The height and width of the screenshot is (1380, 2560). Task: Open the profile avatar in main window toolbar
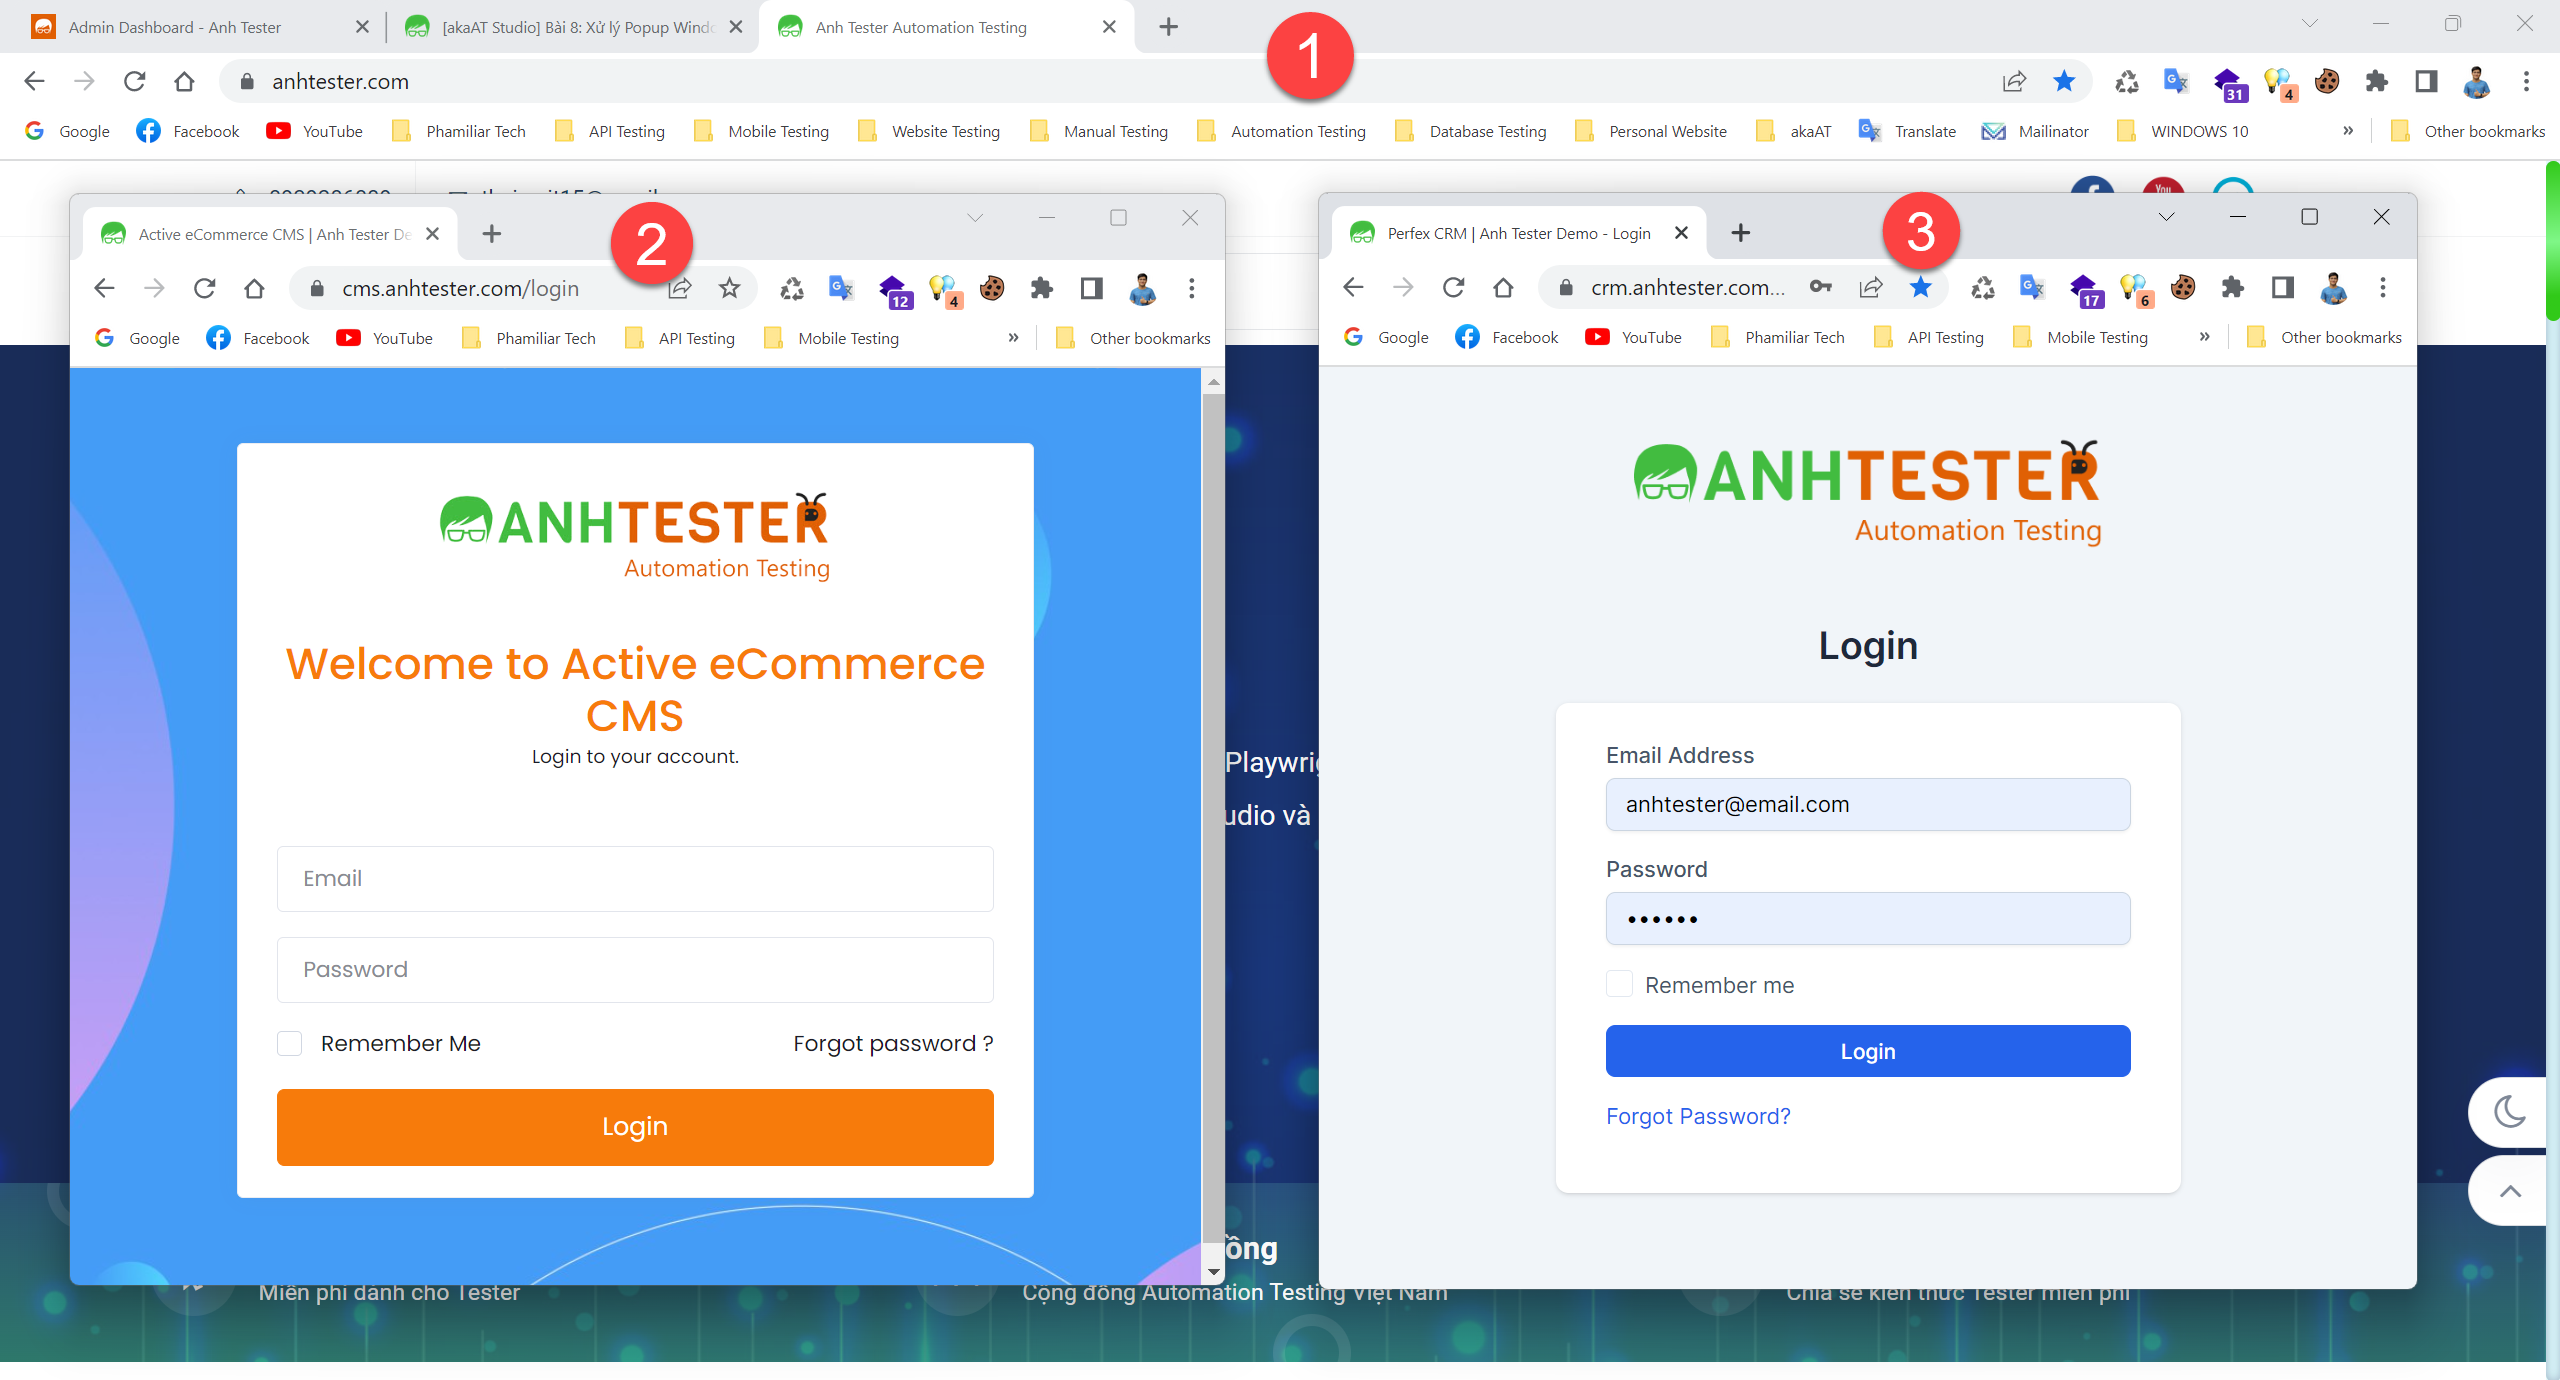(2476, 81)
